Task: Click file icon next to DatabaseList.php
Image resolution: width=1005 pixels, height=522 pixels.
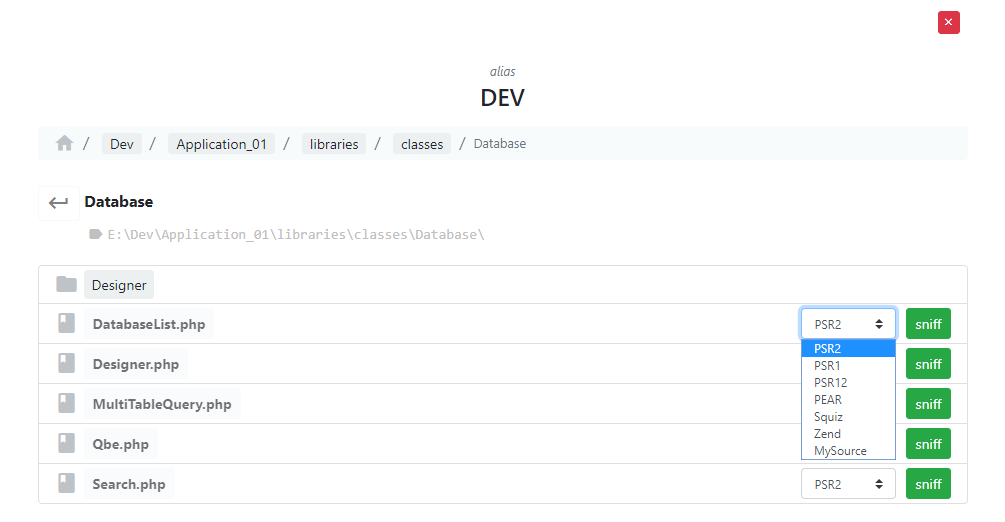Action: pyautogui.click(x=67, y=324)
